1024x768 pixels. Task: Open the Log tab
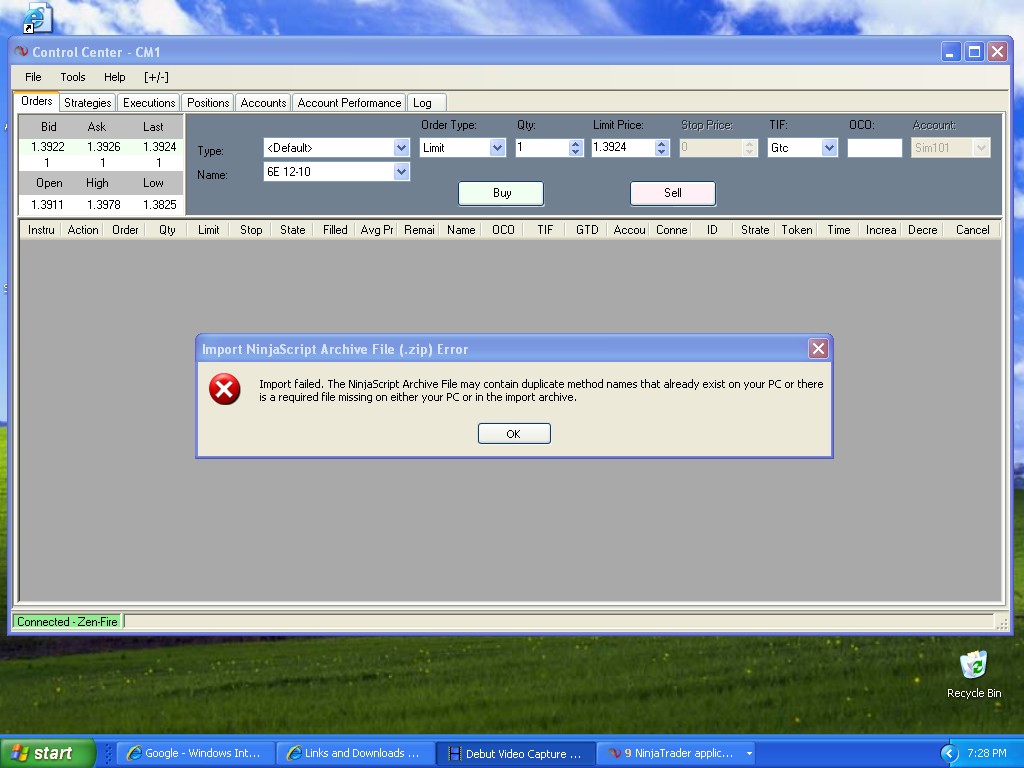[x=427, y=103]
